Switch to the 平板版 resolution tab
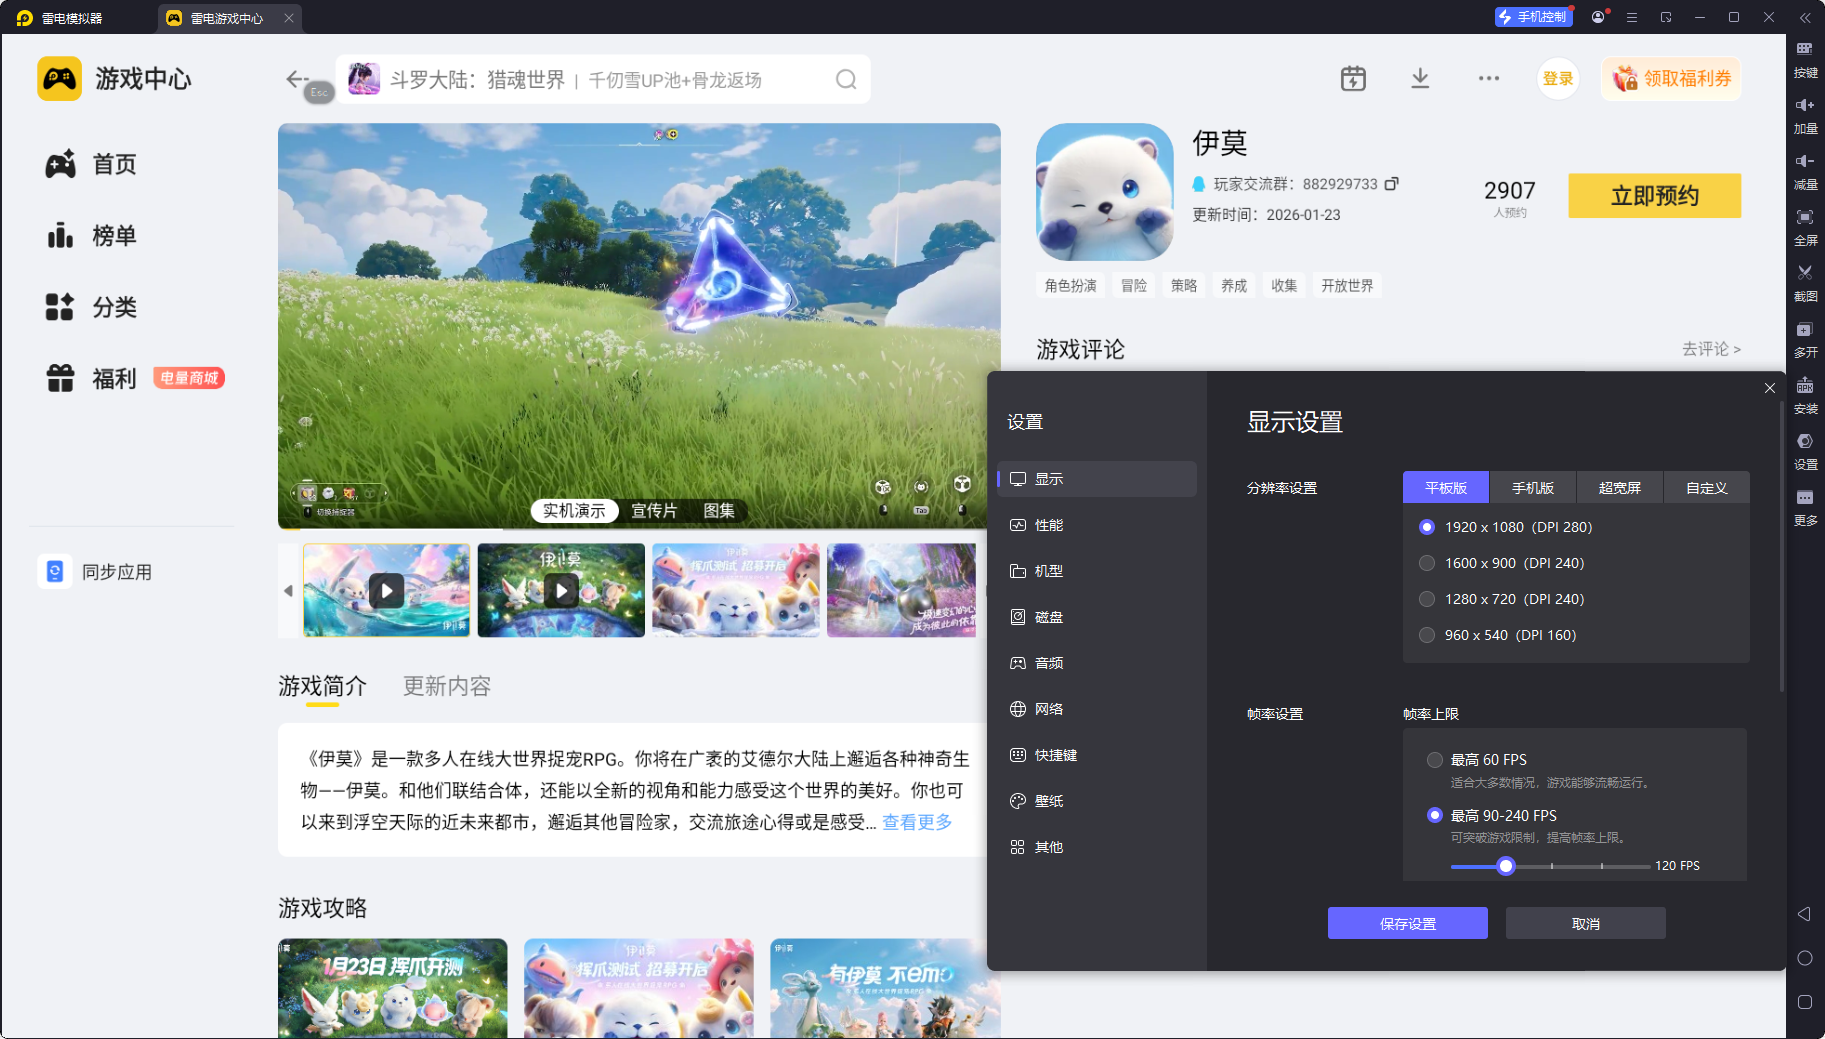 pos(1446,488)
